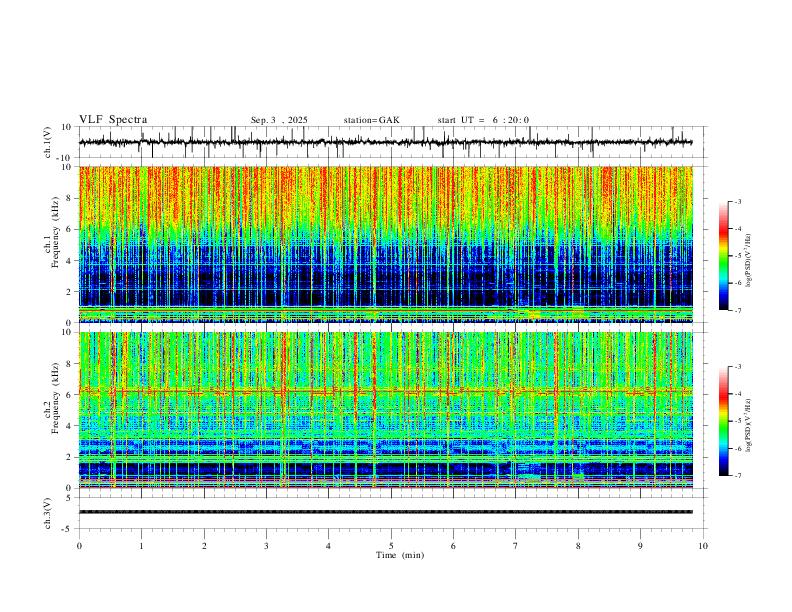This screenshot has width=792, height=612.
Task: Click the time axis tick label "3"
Action: tap(266, 546)
